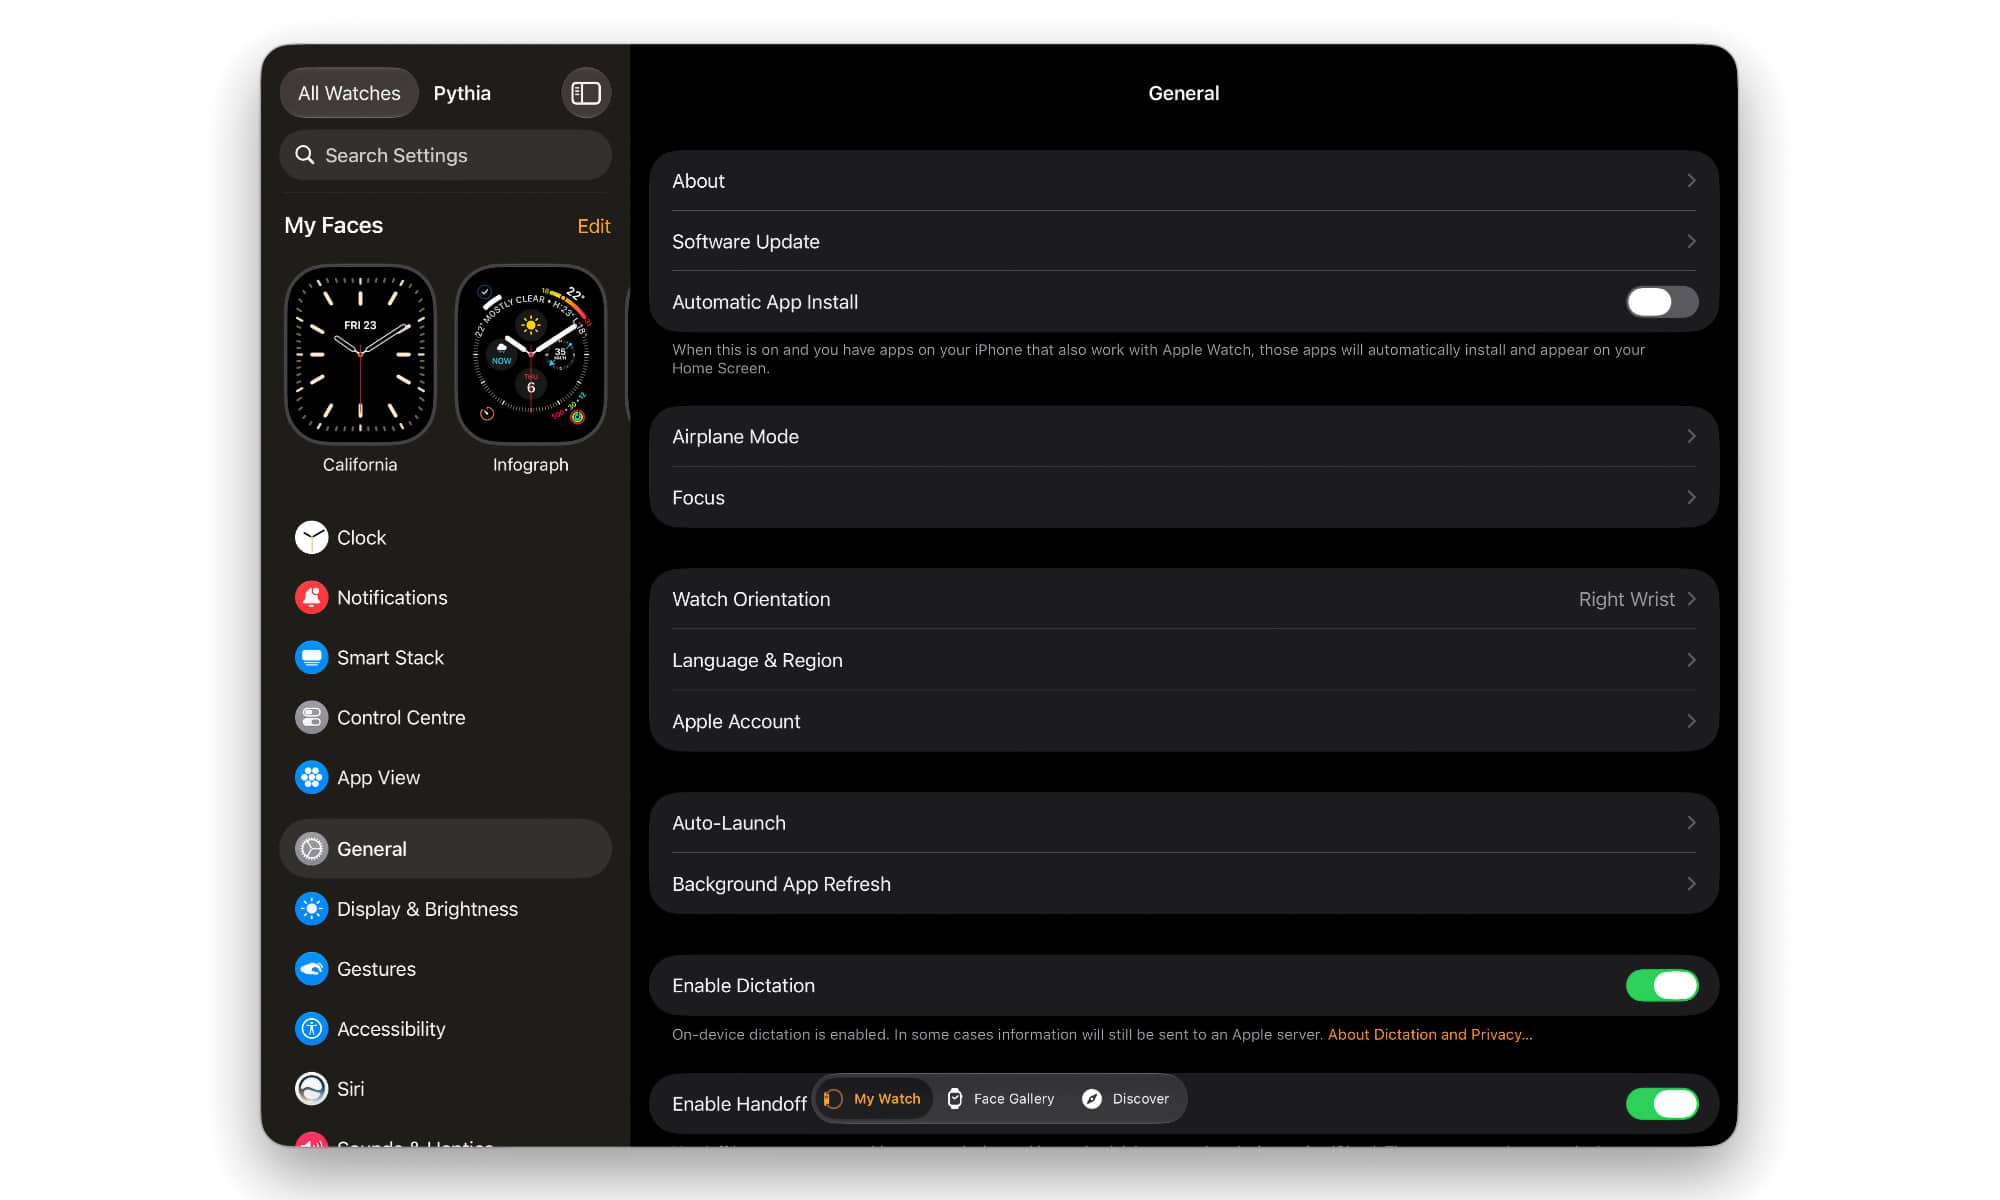Toggle the sidebar panel icon
The width and height of the screenshot is (2000, 1200).
[586, 93]
